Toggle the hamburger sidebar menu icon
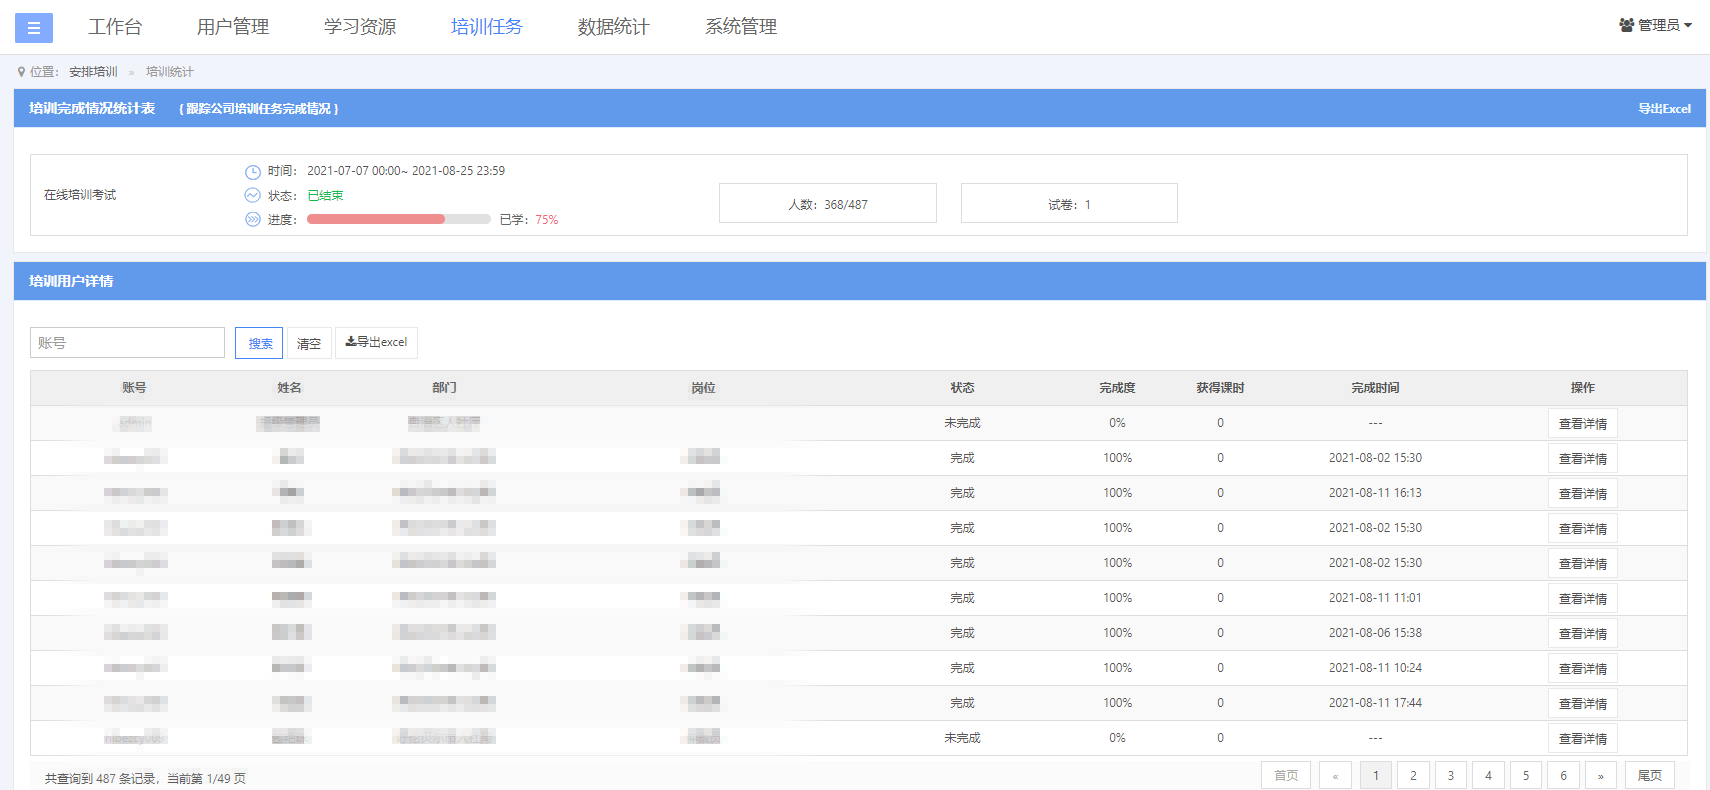 click(x=34, y=28)
